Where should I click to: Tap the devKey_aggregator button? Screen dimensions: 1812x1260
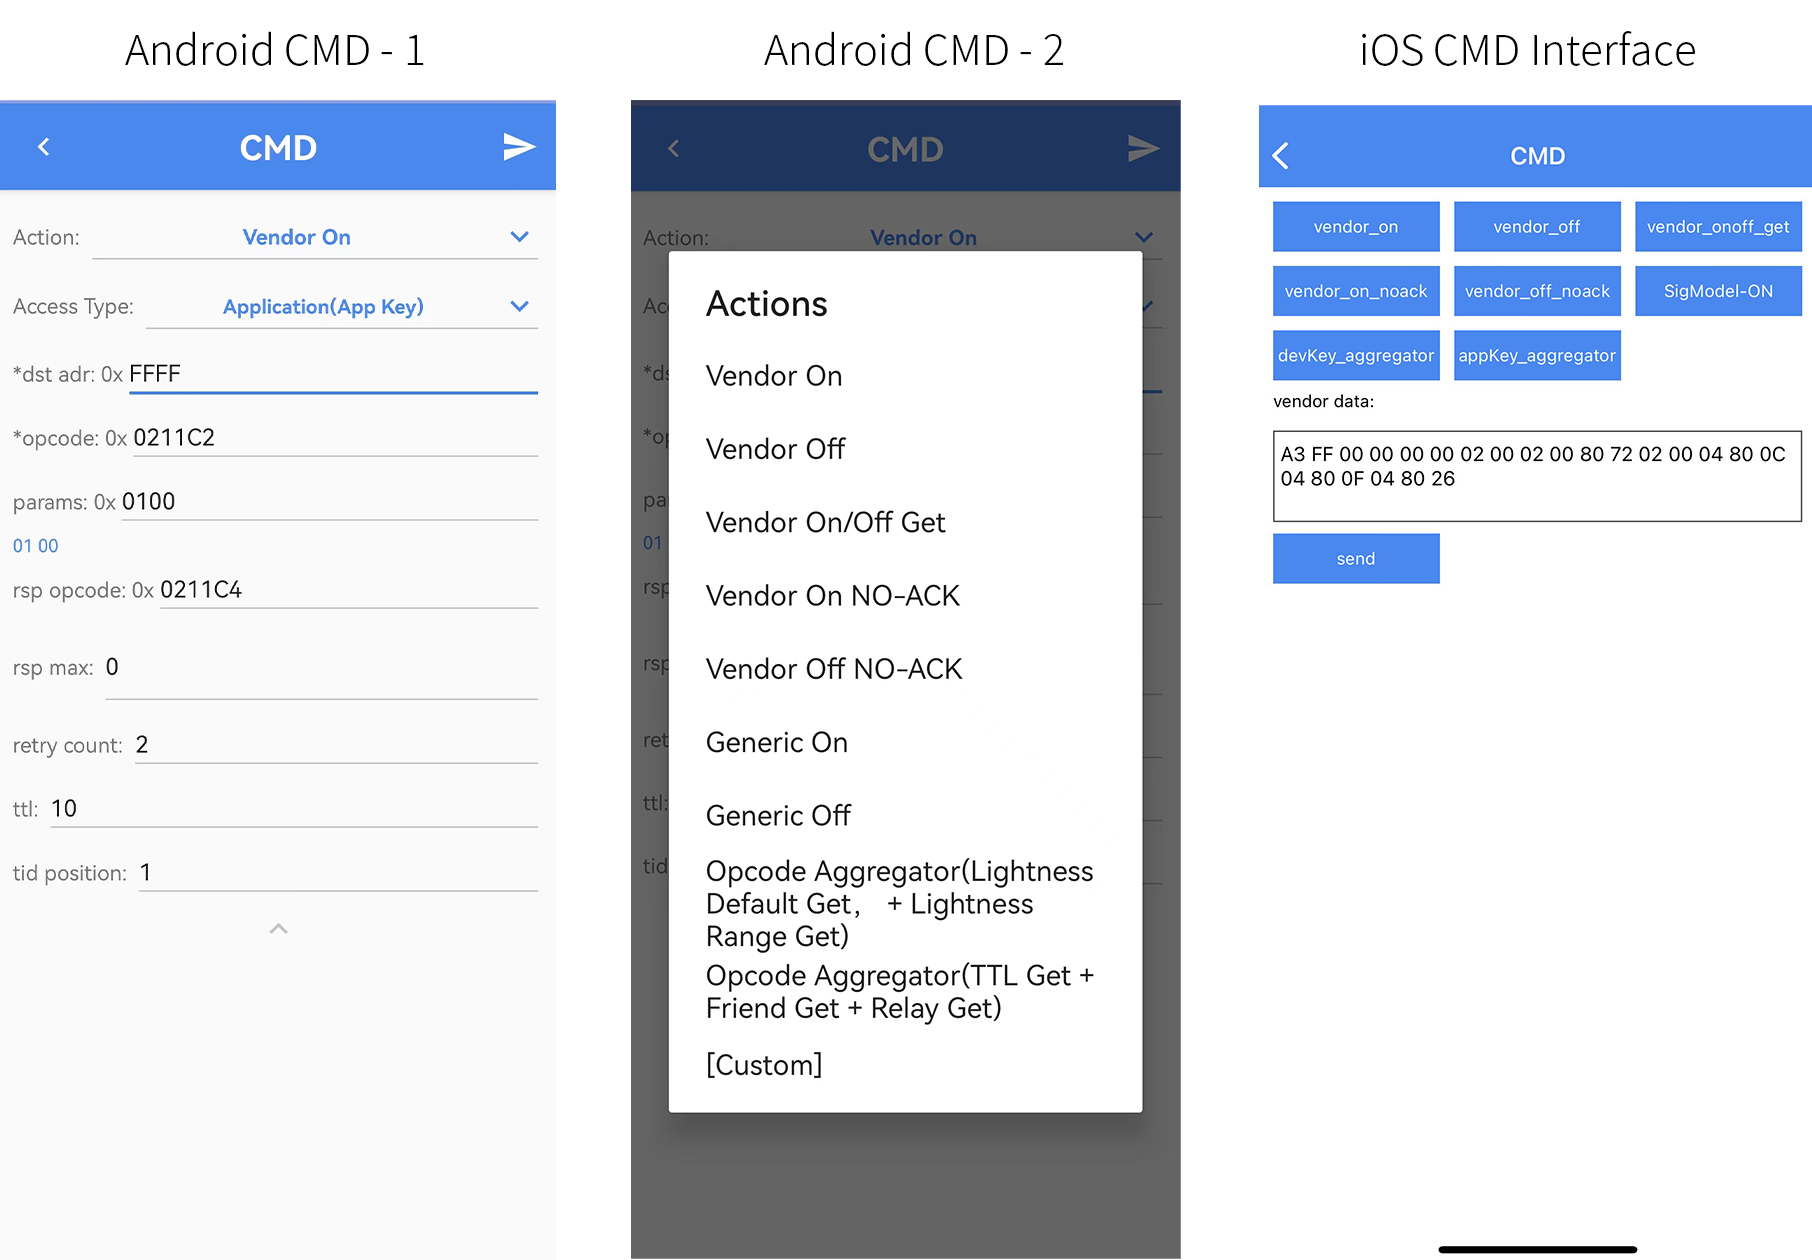pyautogui.click(x=1356, y=356)
